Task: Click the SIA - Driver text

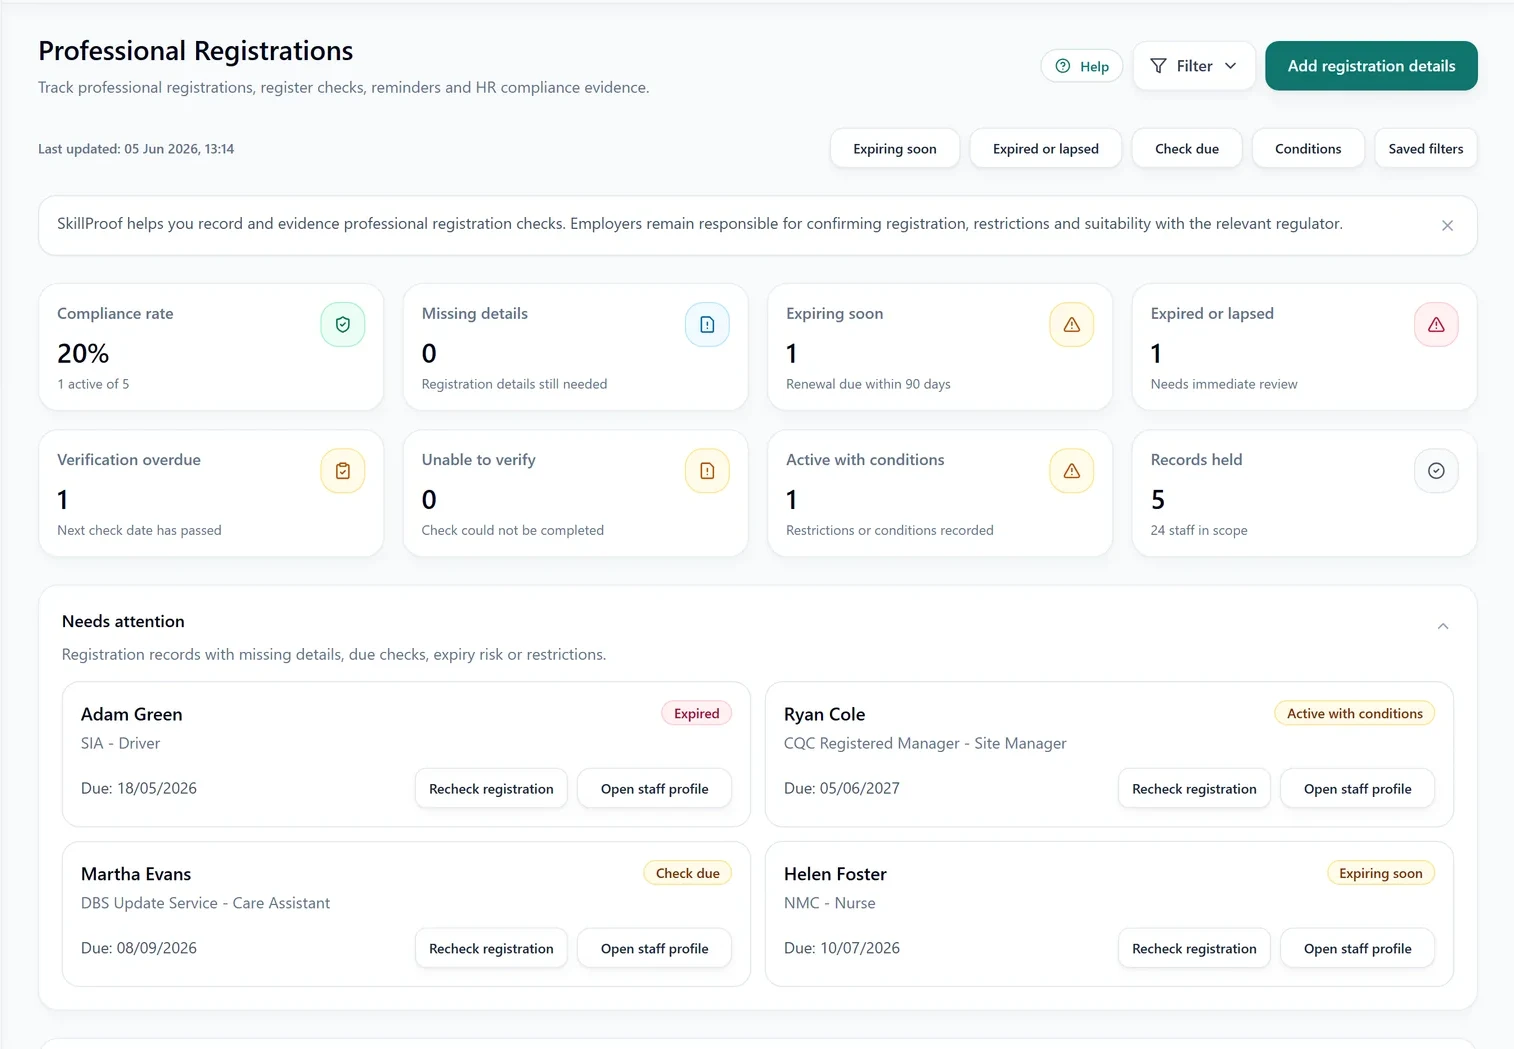Action: click(x=120, y=743)
